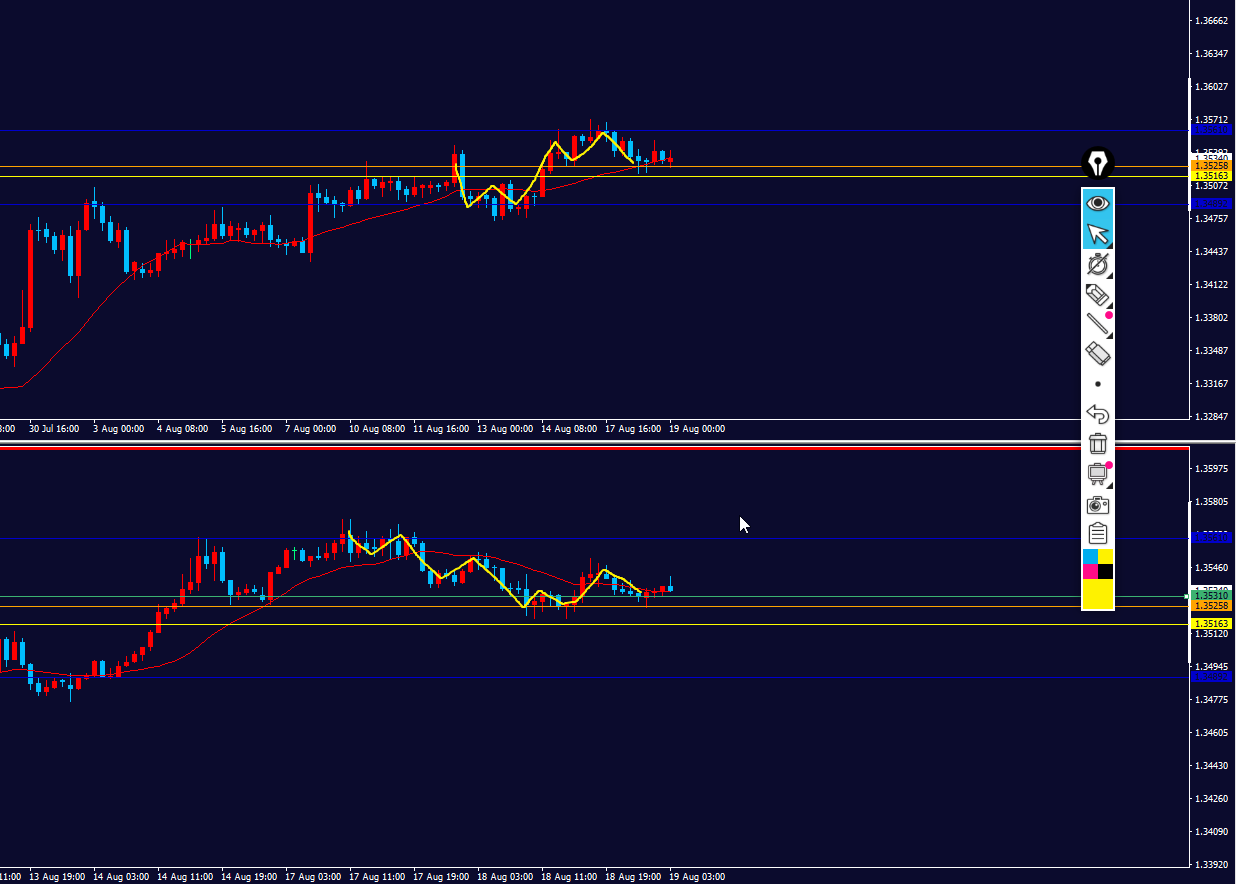1236x884 pixels.
Task: Click the 1.34757 price on upper axis
Action: pos(1212,218)
